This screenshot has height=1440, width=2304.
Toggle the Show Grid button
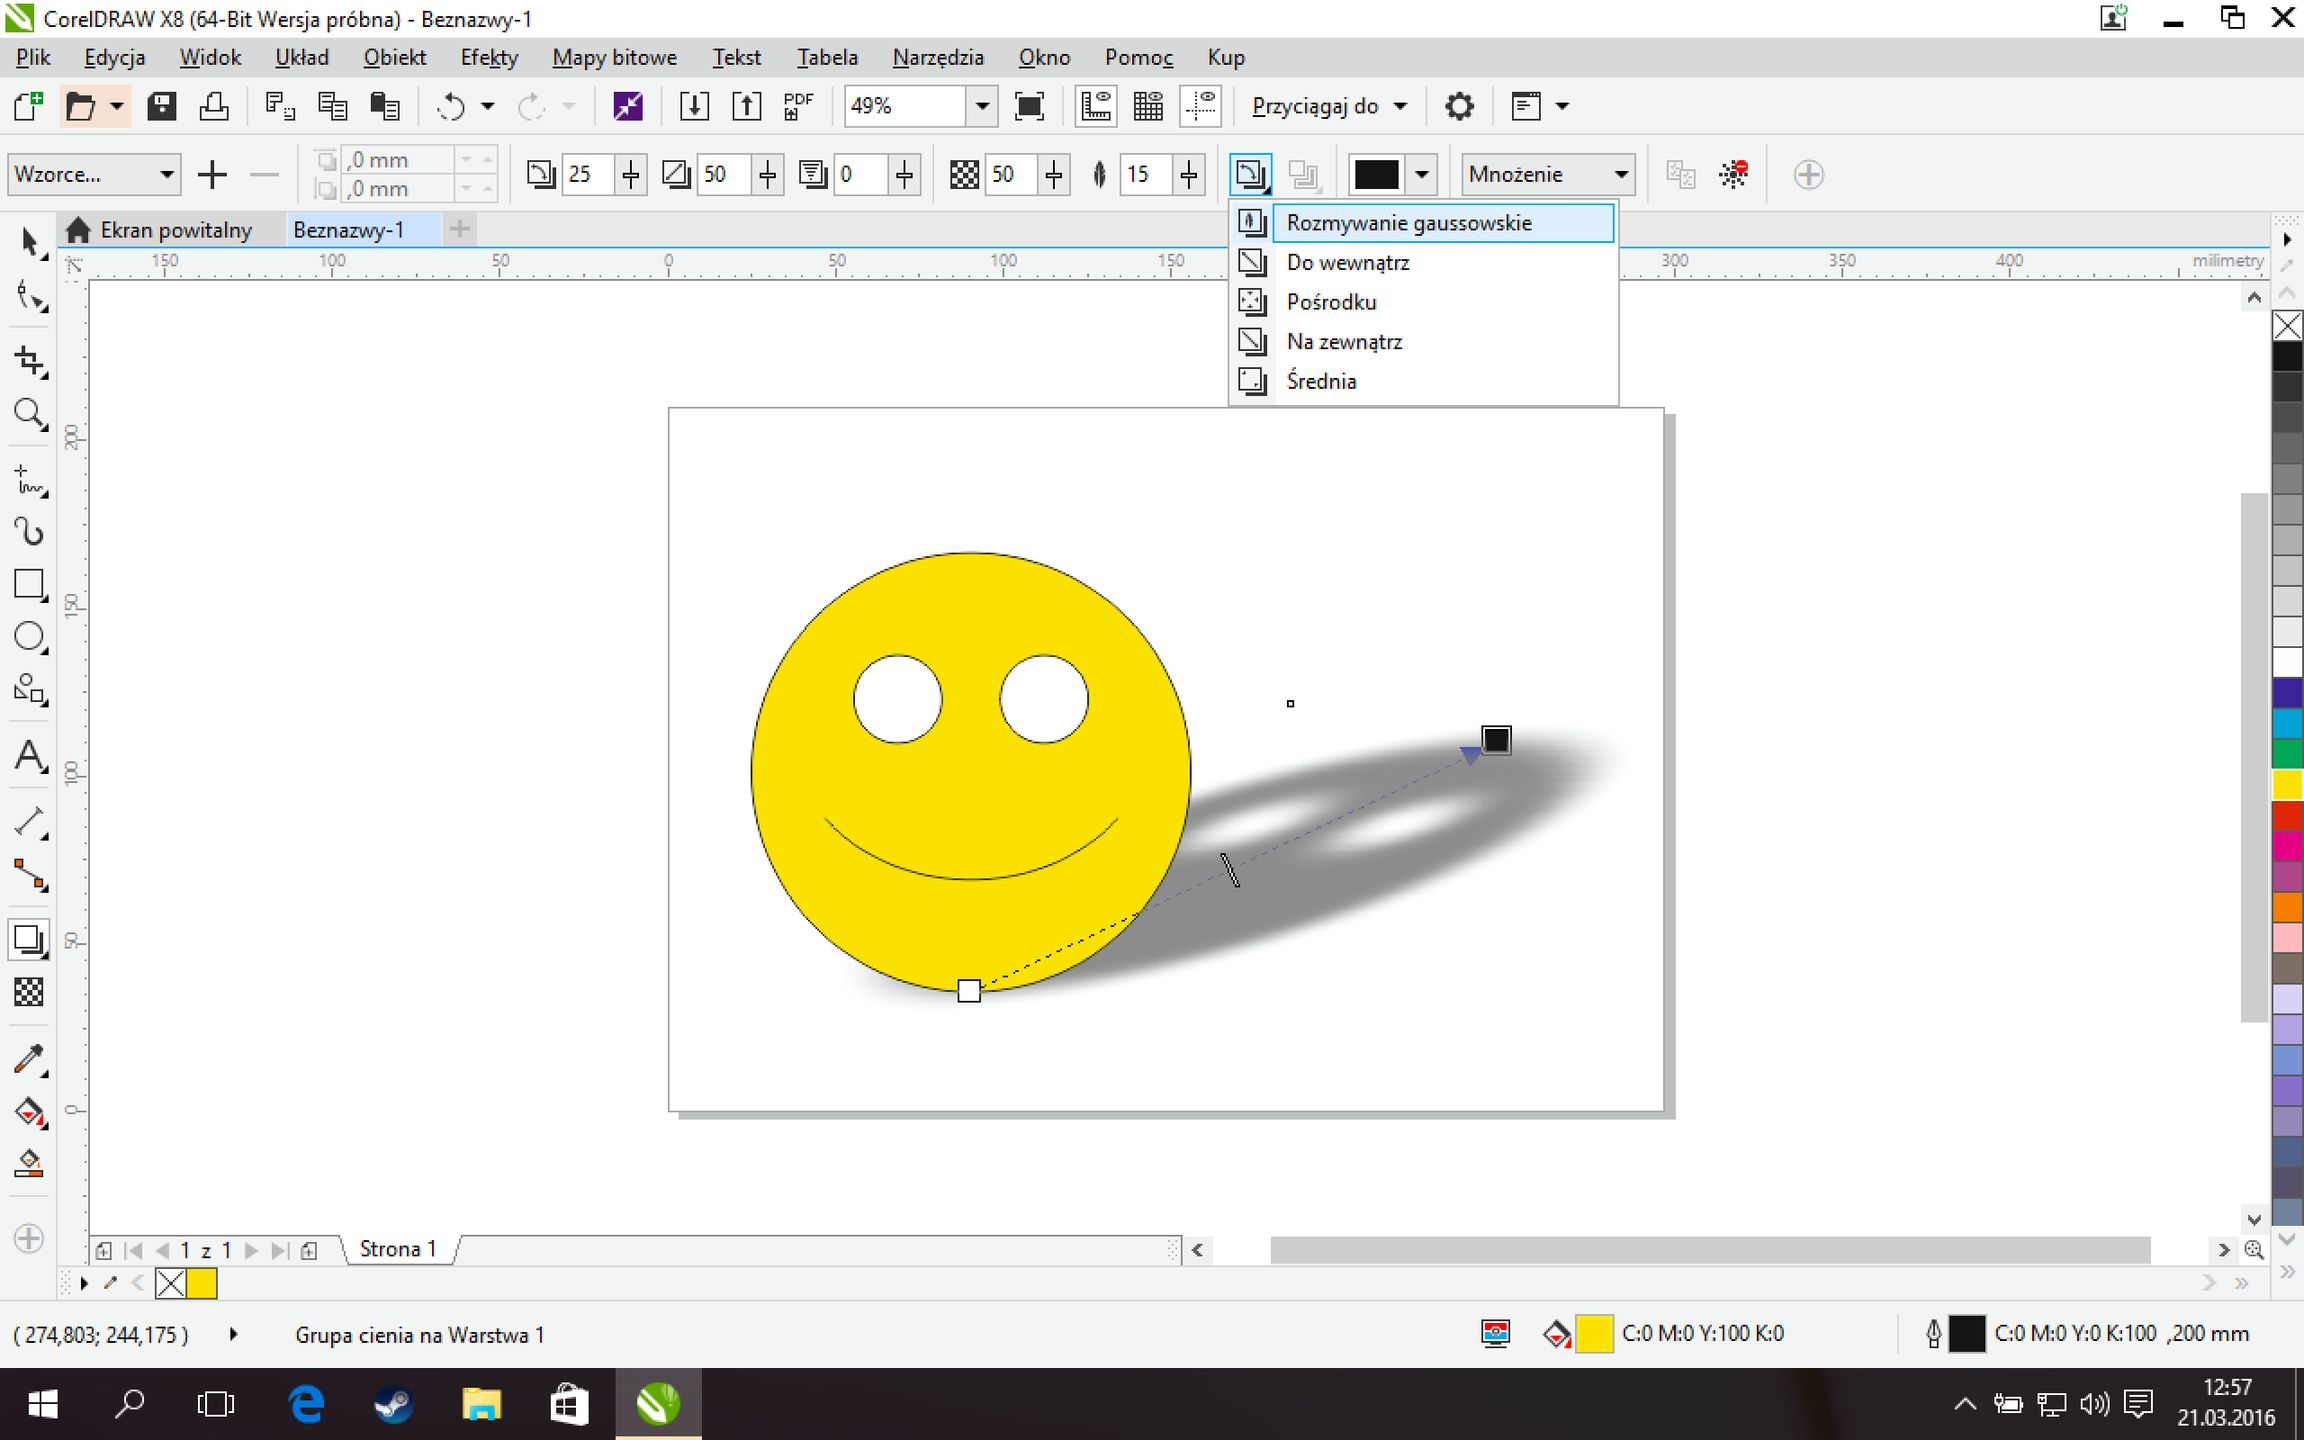(1148, 106)
